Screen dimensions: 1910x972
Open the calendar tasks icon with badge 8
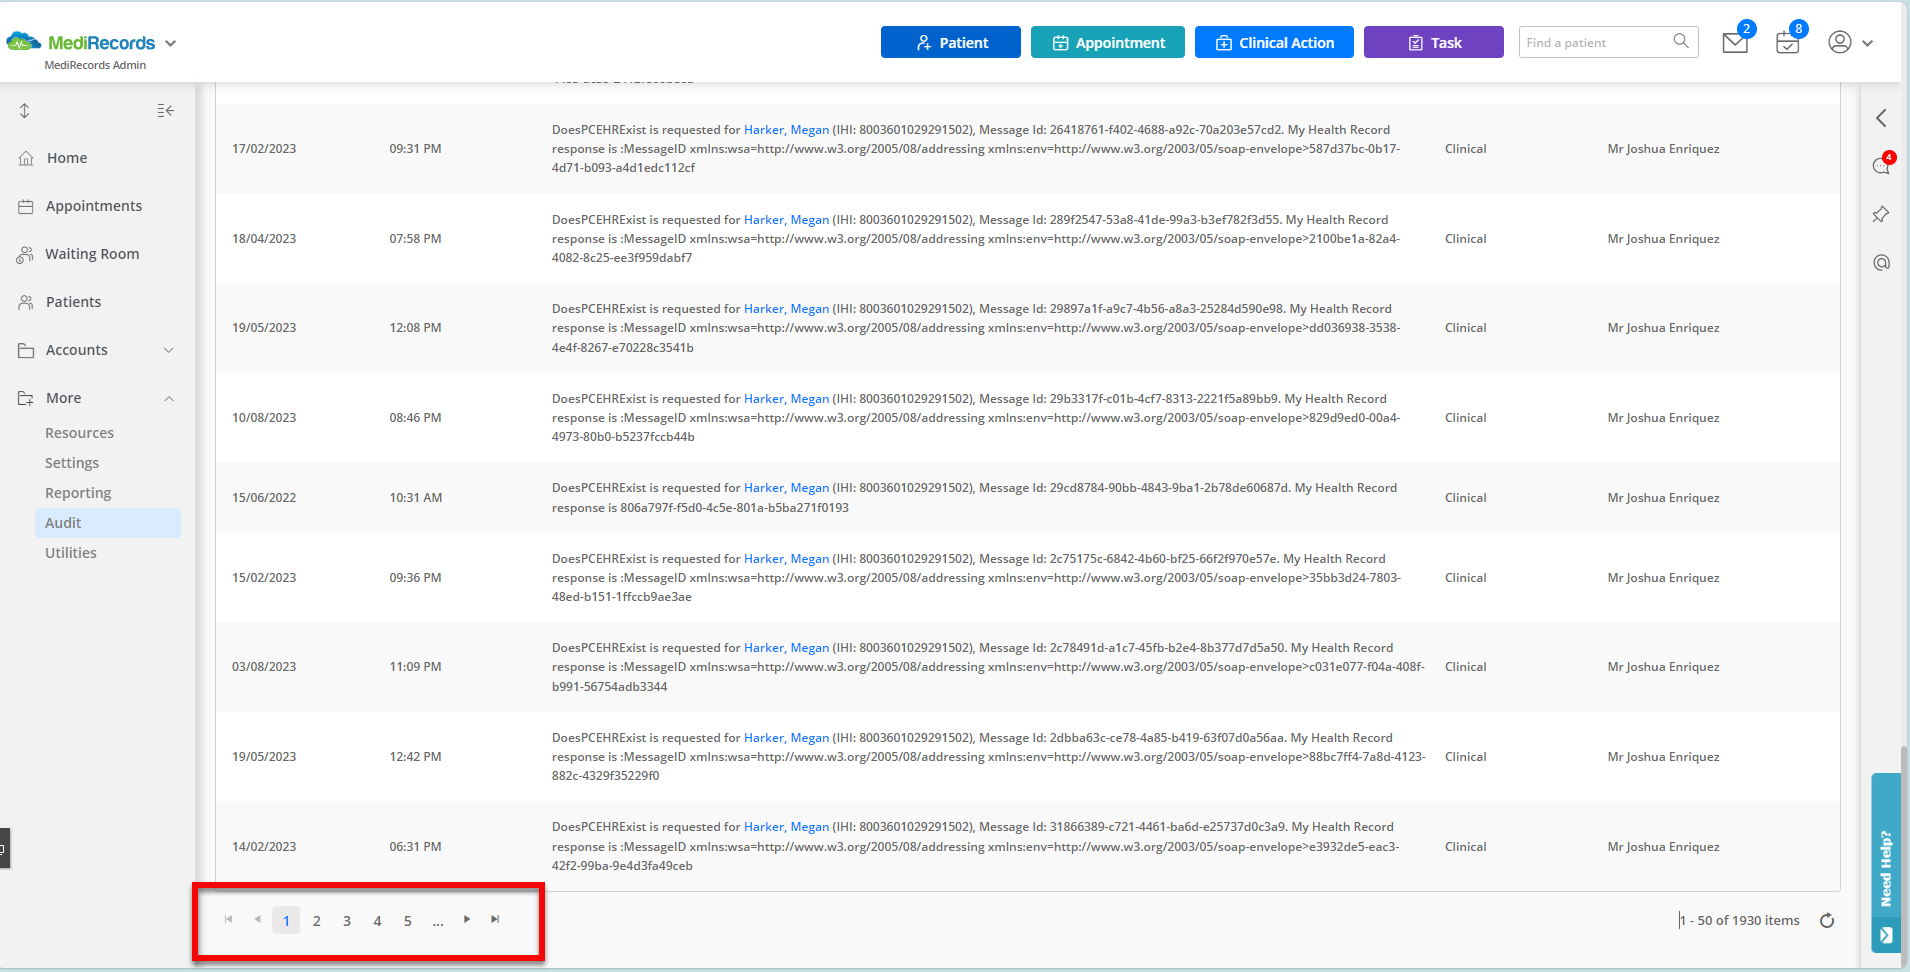coord(1787,43)
